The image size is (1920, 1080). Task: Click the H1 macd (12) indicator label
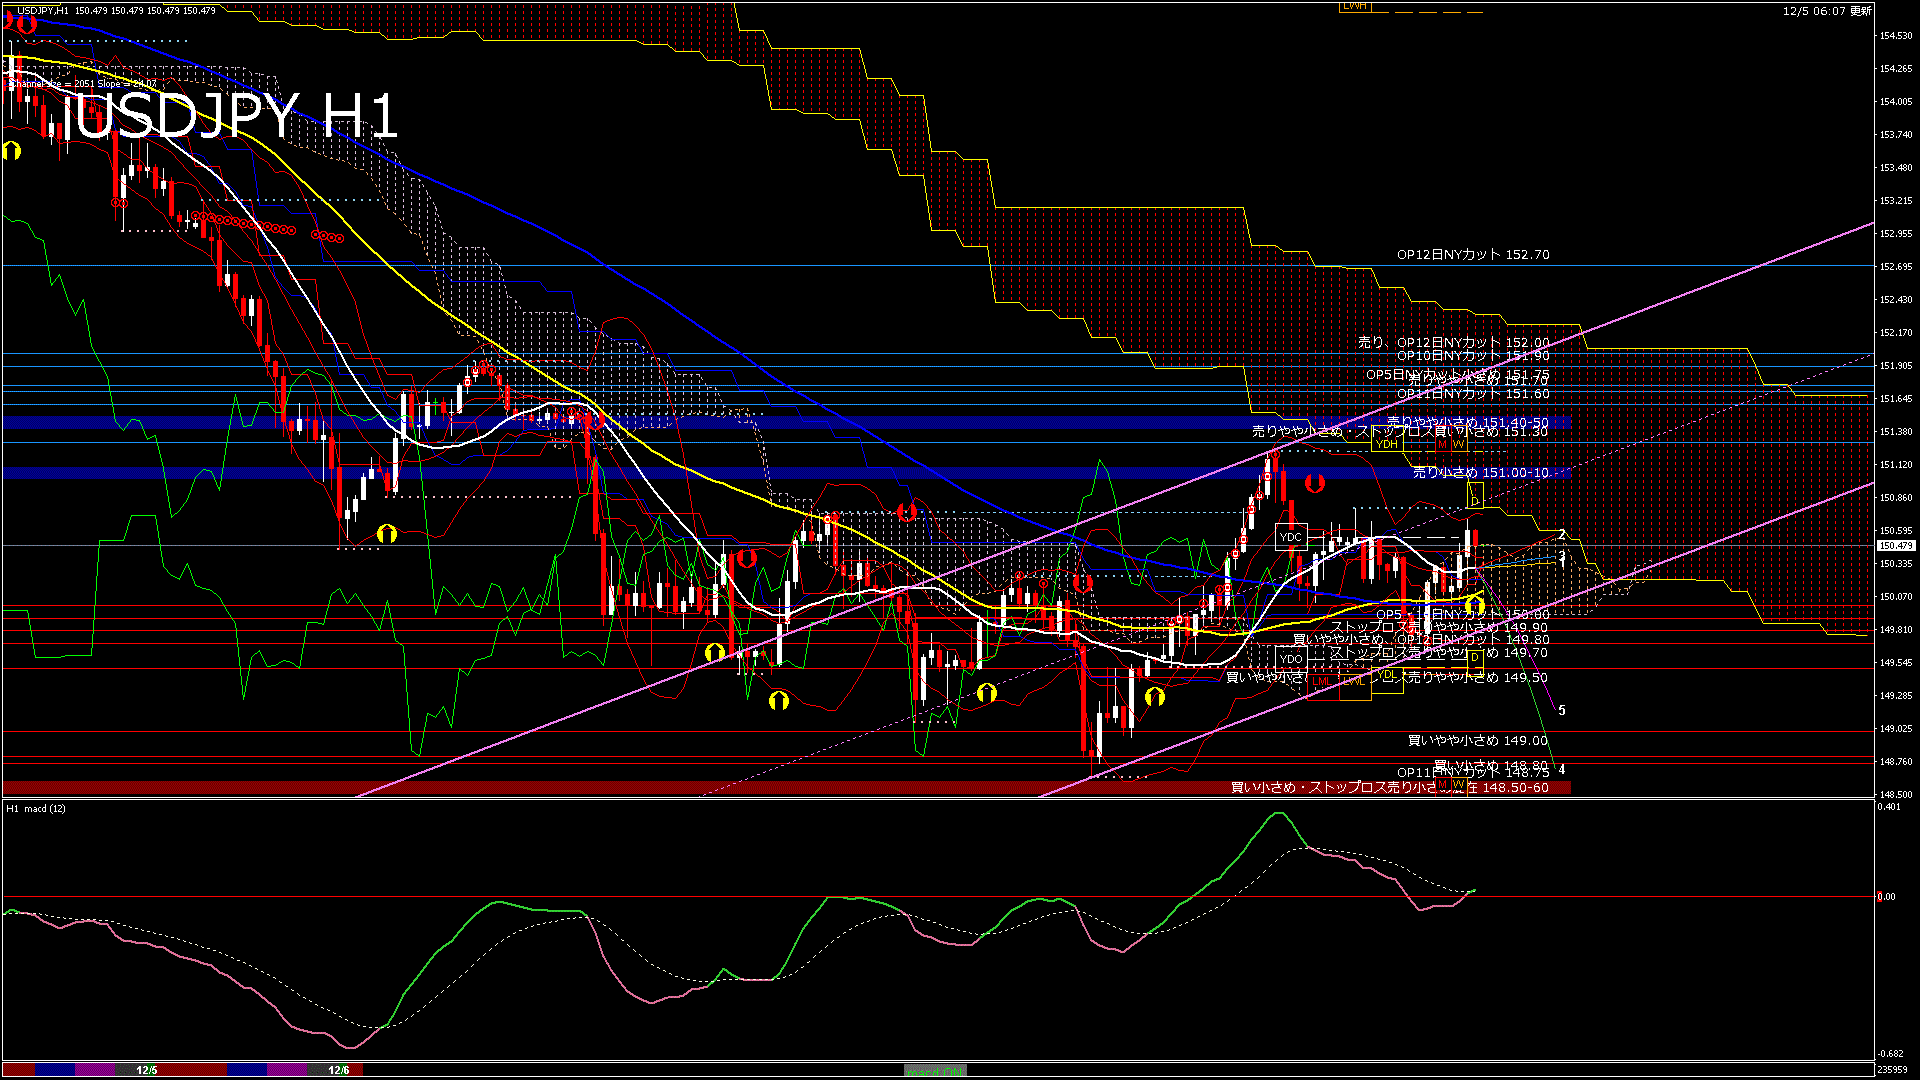pos(36,808)
